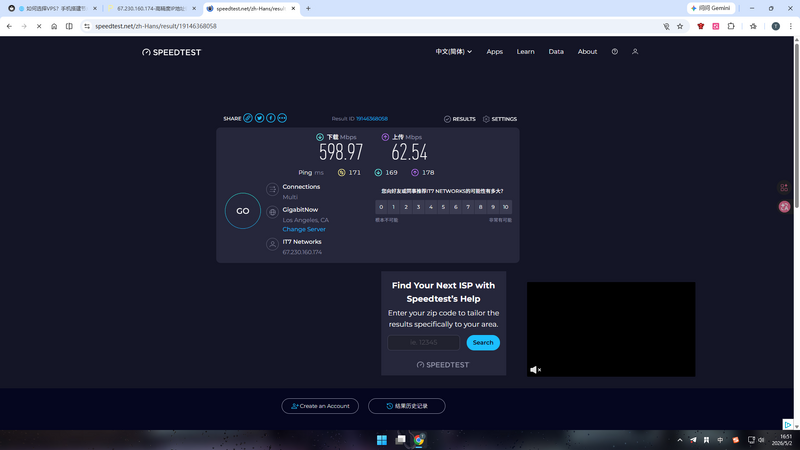Click the GigabitNow server globe icon
Image resolution: width=800 pixels, height=450 pixels.
(x=272, y=212)
